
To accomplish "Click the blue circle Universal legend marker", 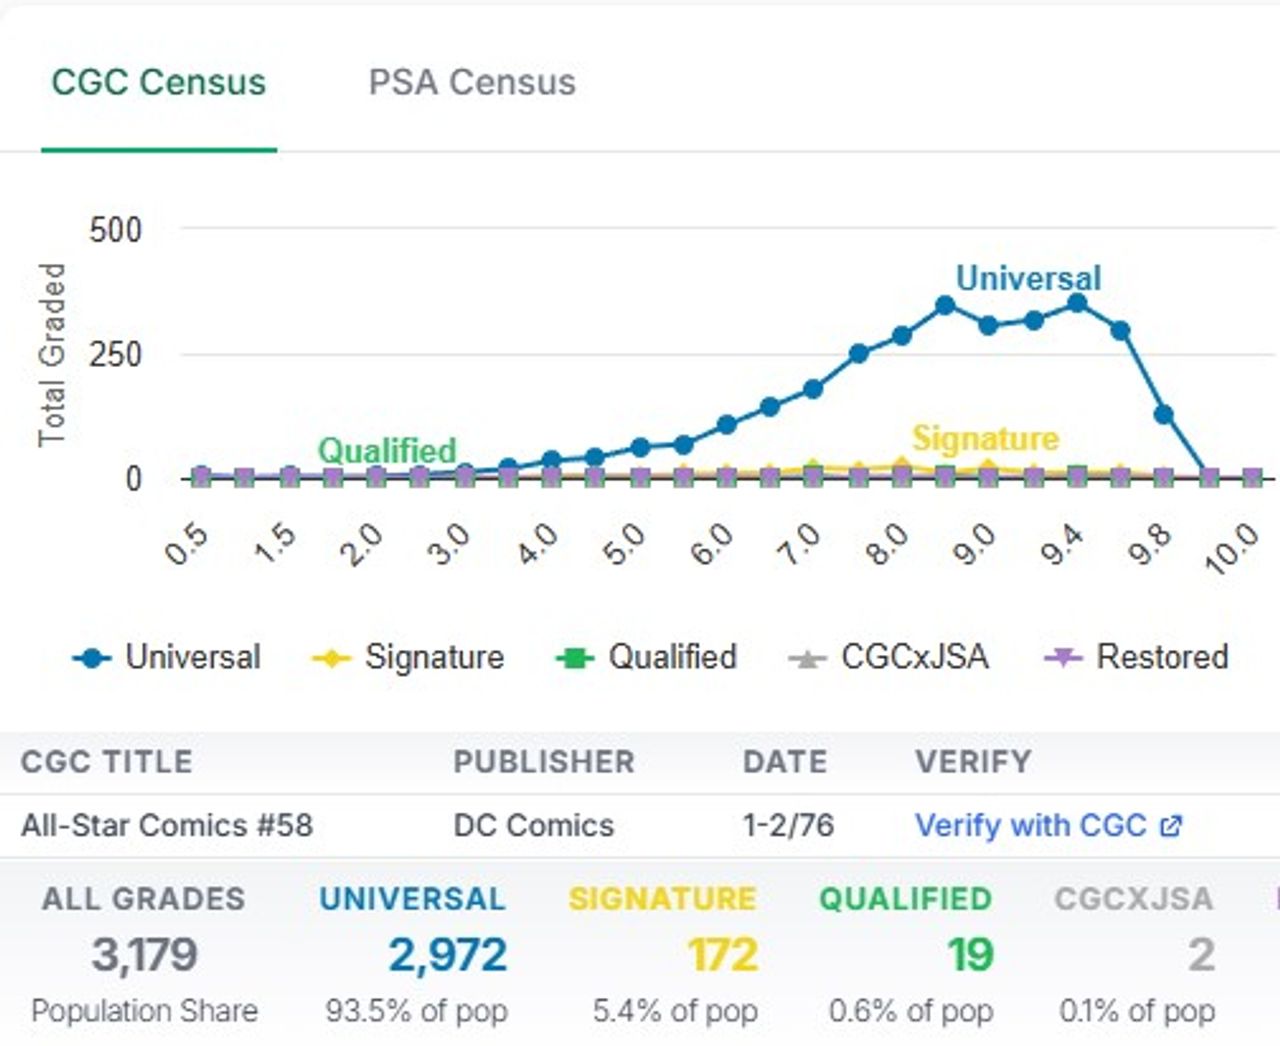I will pyautogui.click(x=92, y=658).
